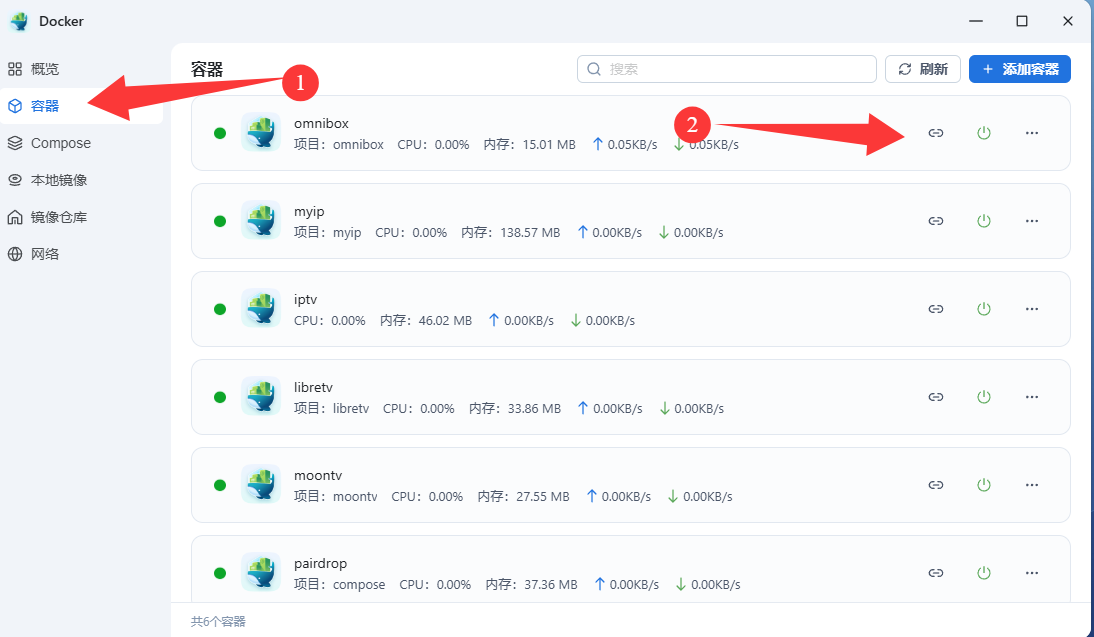Click the libretv container app icon
This screenshot has height=637, width=1094.
coord(261,396)
